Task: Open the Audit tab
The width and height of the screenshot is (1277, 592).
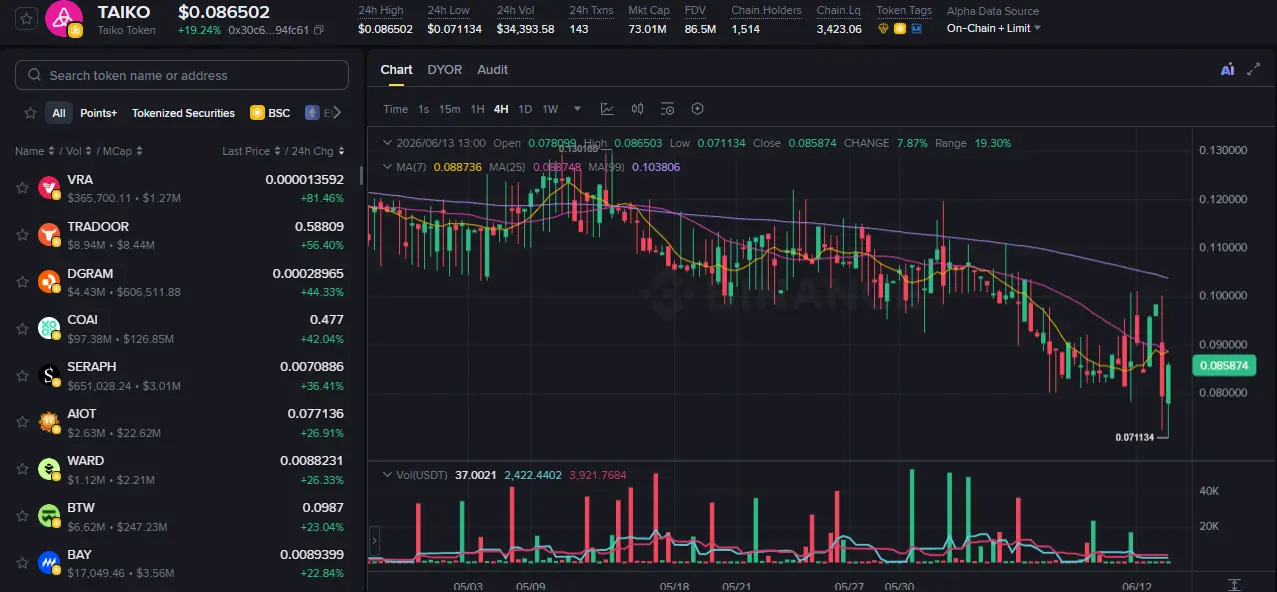Action: [492, 70]
